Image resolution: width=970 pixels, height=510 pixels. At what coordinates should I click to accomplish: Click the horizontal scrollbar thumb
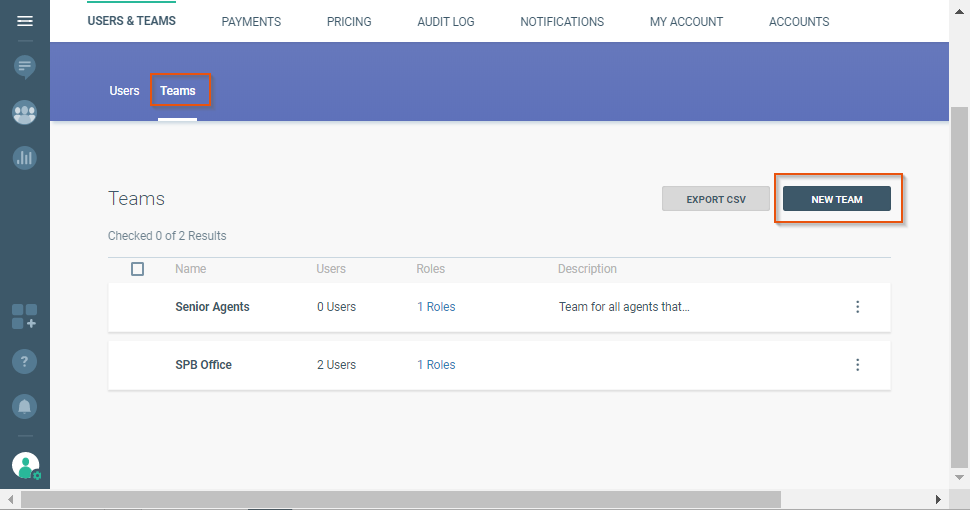pos(400,499)
